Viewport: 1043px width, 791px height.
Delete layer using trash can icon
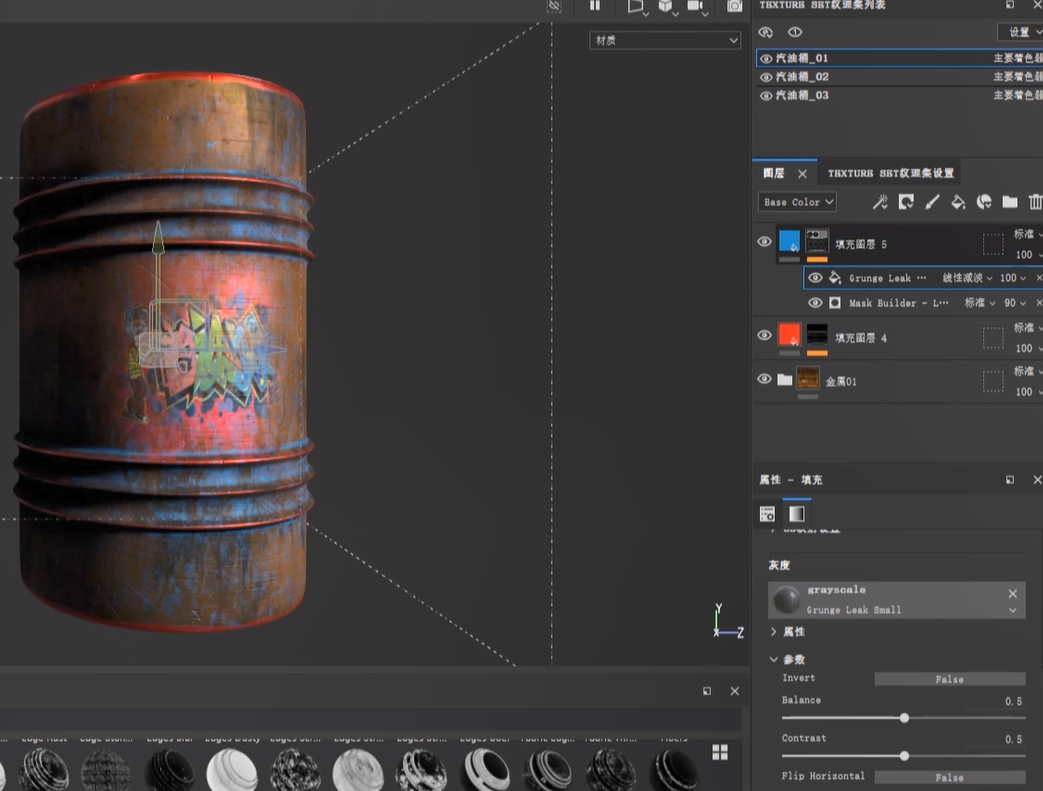tap(1035, 202)
